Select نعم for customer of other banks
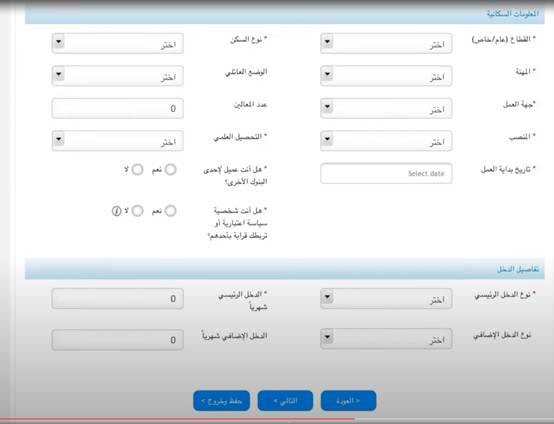The image size is (554, 424). [170, 170]
